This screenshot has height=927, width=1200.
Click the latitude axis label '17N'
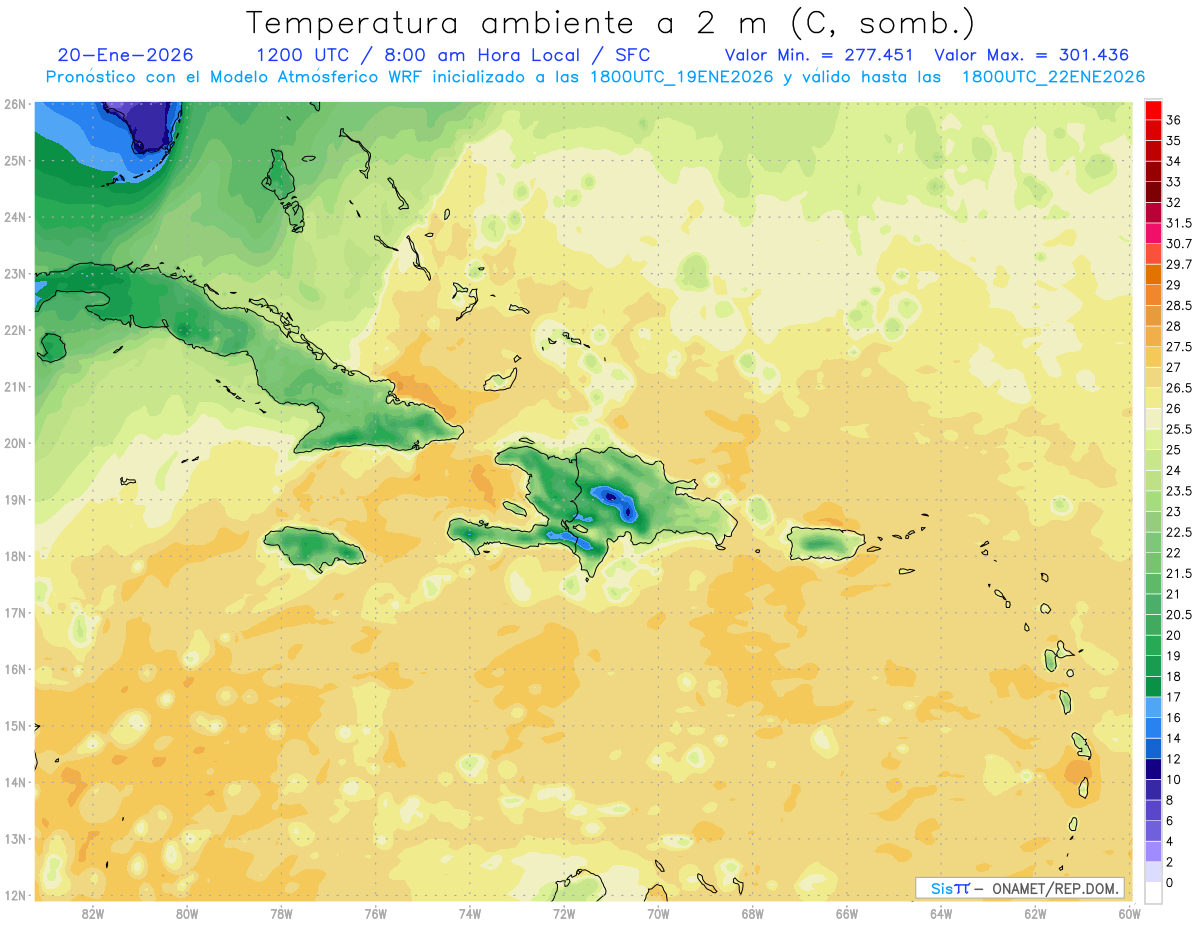[14, 612]
